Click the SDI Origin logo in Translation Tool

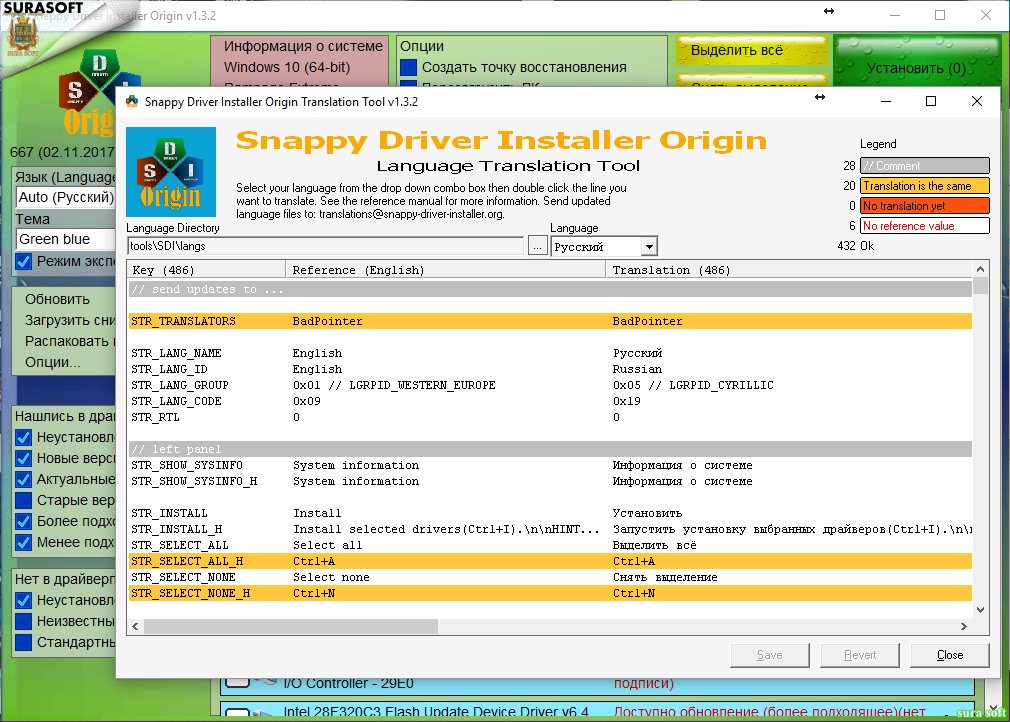171,172
